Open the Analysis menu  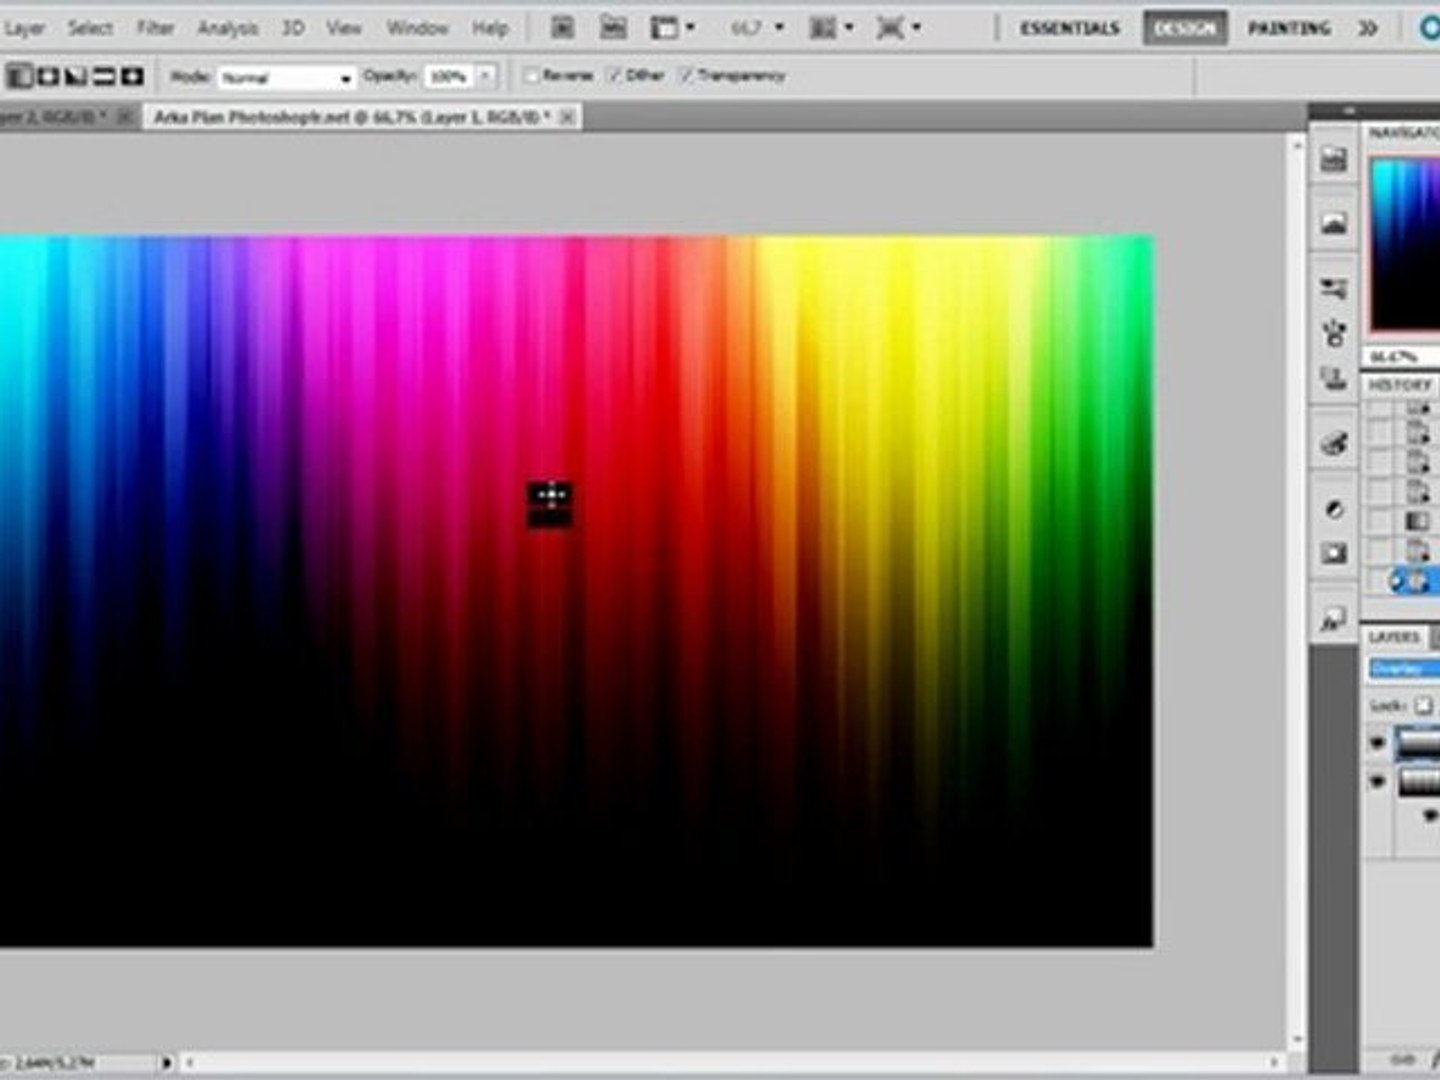[x=228, y=28]
